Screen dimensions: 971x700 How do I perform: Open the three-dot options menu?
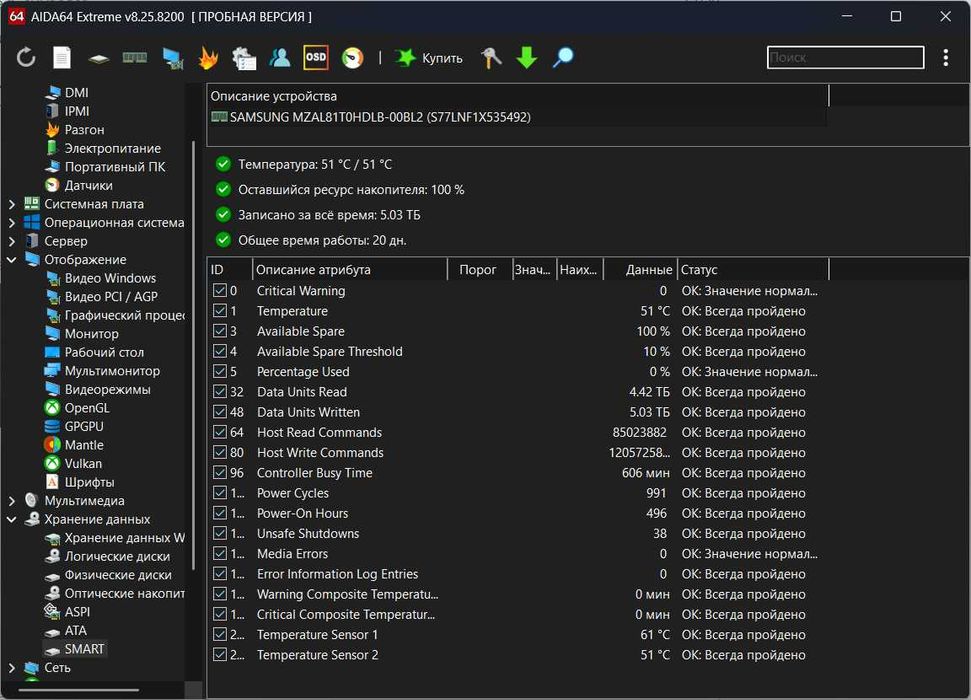coord(946,58)
